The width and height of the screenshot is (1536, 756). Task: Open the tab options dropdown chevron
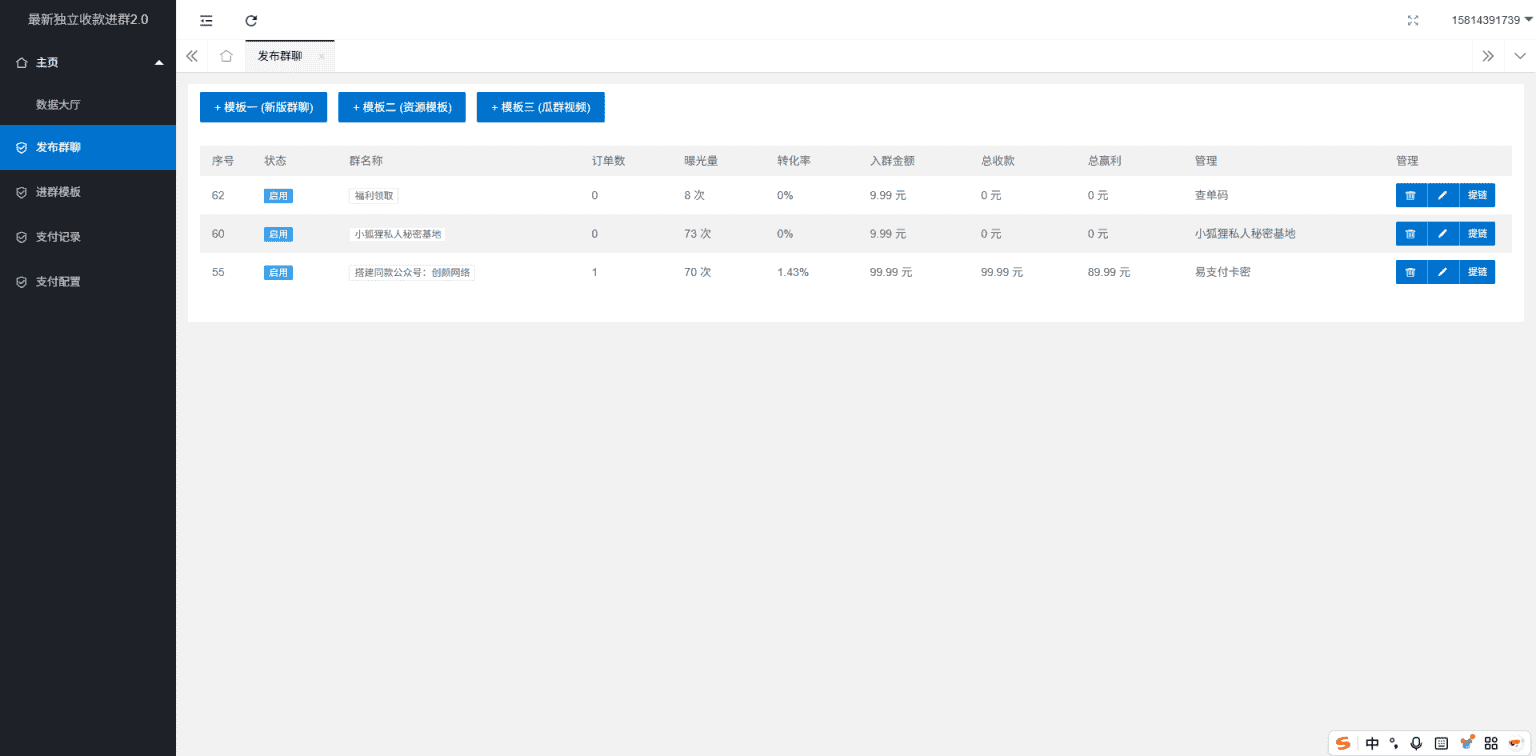(x=1520, y=56)
